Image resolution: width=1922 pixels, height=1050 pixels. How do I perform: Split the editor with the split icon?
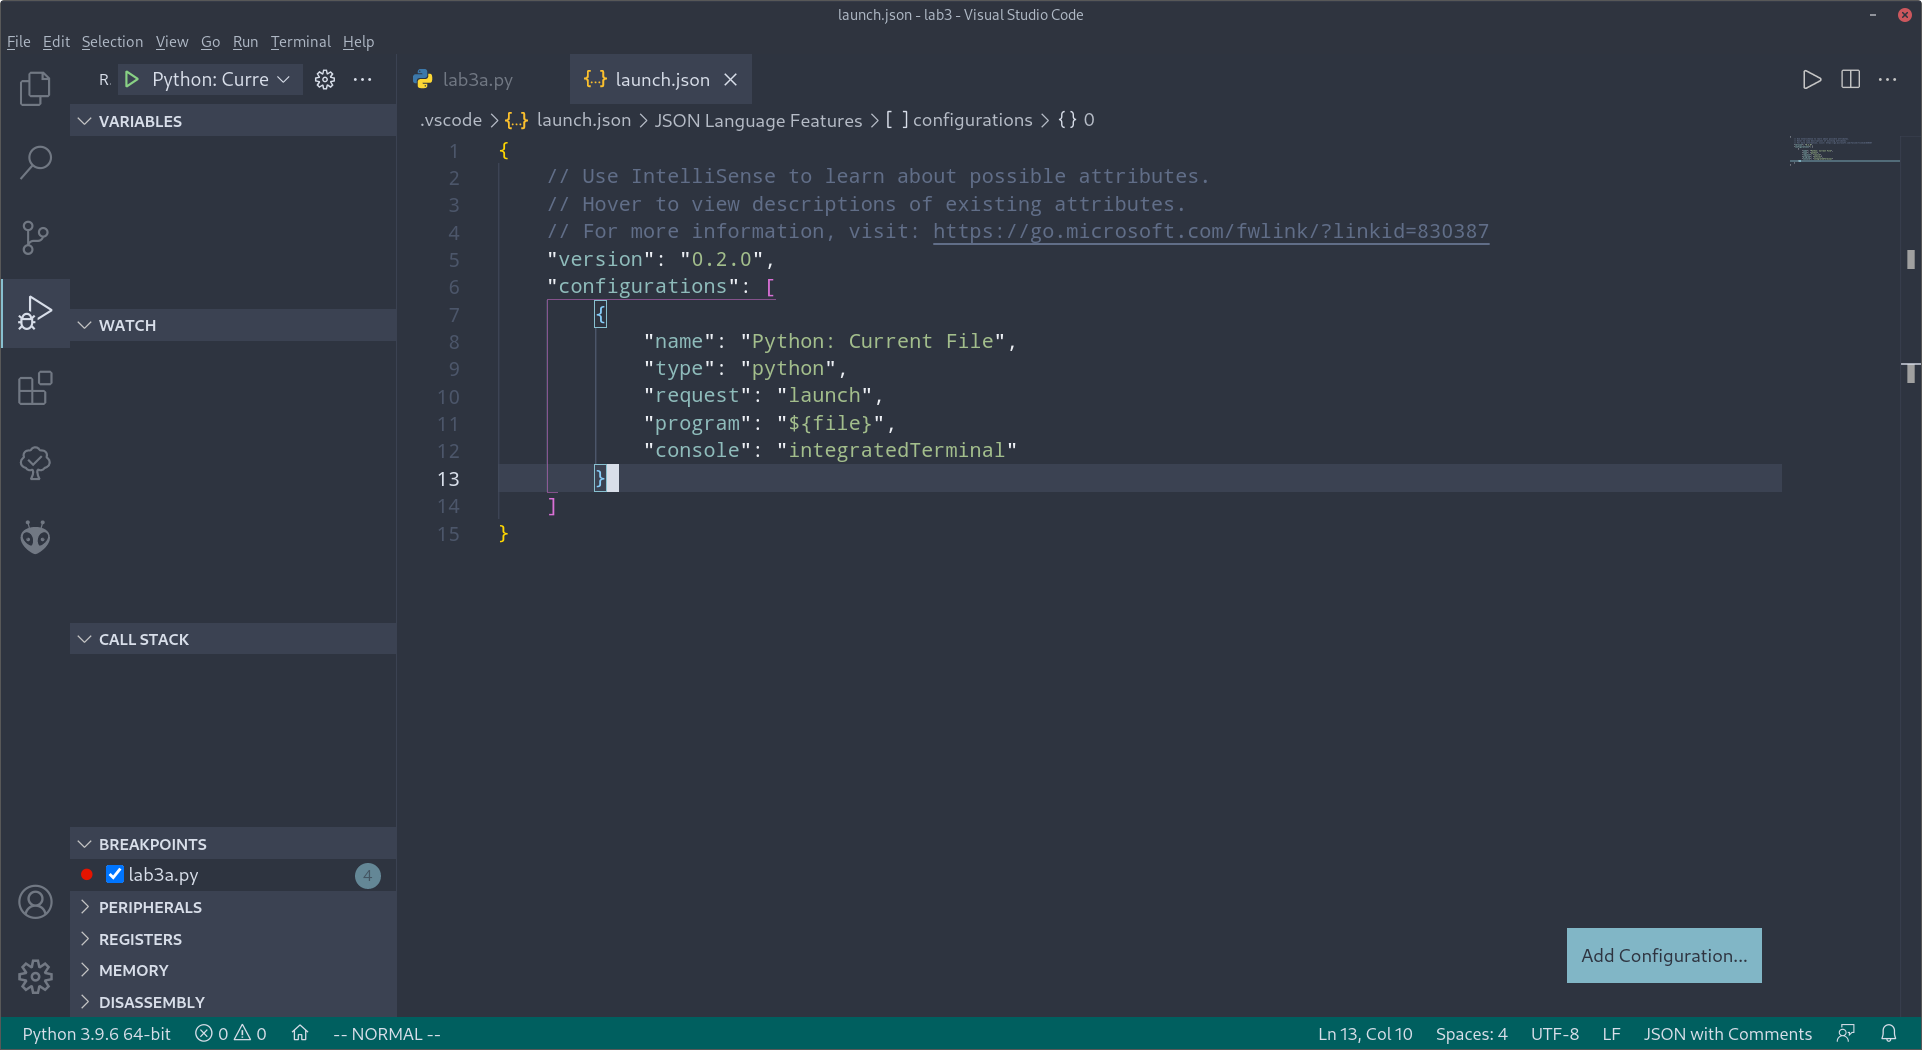pyautogui.click(x=1849, y=79)
